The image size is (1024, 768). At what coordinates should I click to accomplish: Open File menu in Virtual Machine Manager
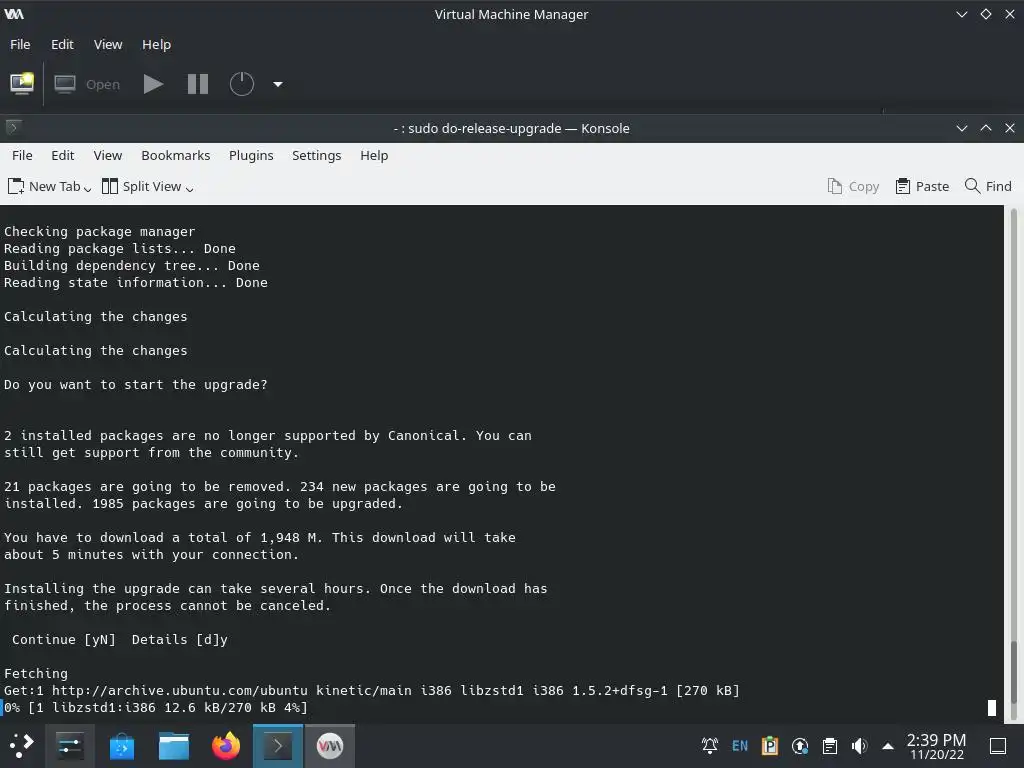tap(20, 44)
